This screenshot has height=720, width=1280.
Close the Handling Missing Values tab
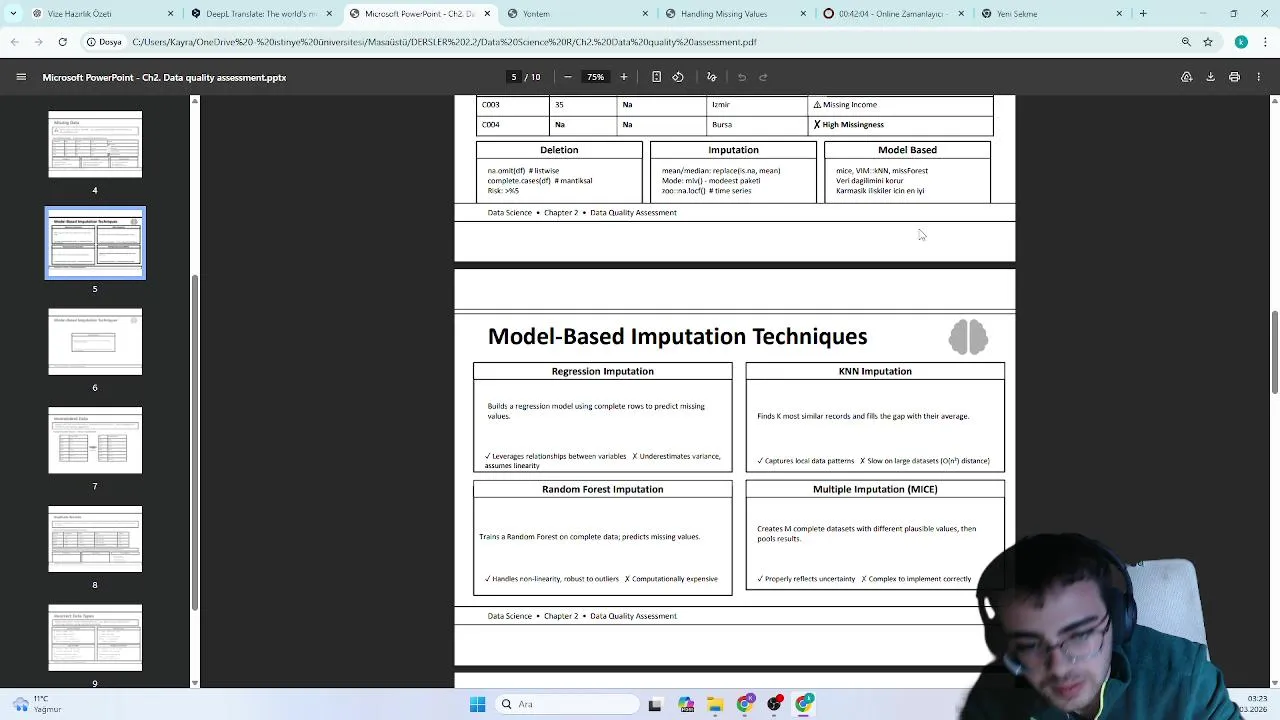(803, 14)
